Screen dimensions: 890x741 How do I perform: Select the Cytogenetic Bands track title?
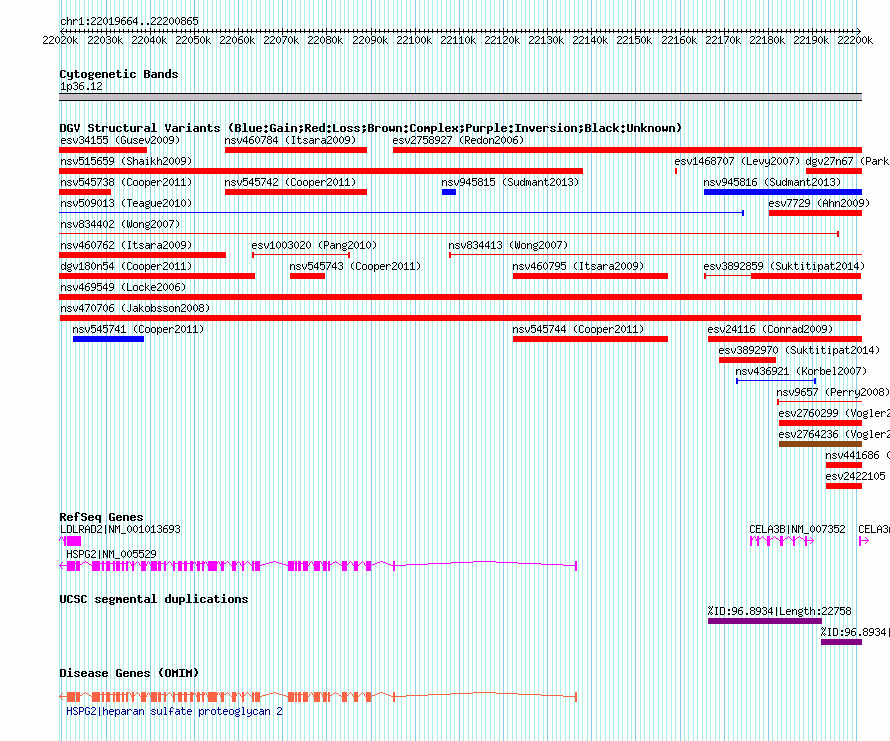click(119, 74)
